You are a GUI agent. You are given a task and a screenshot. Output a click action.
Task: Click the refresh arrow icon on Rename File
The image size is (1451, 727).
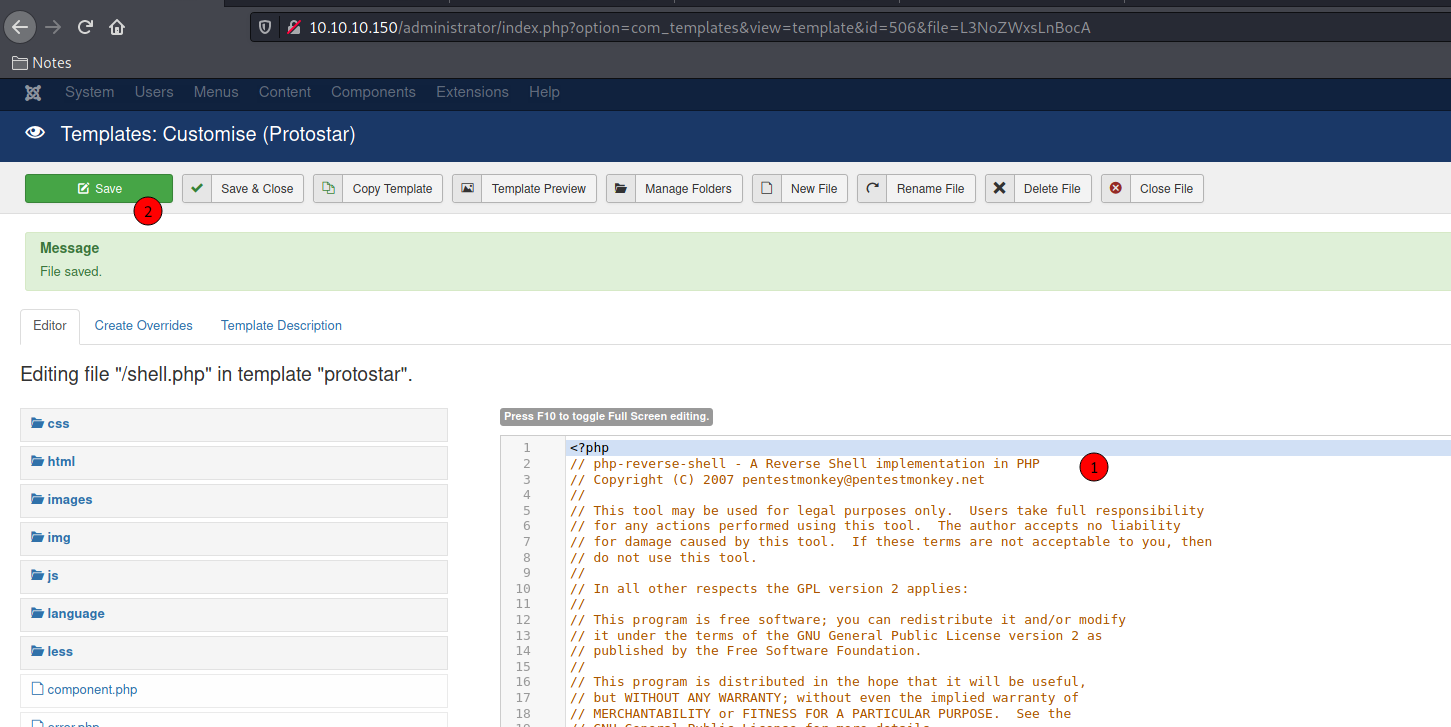[872, 188]
